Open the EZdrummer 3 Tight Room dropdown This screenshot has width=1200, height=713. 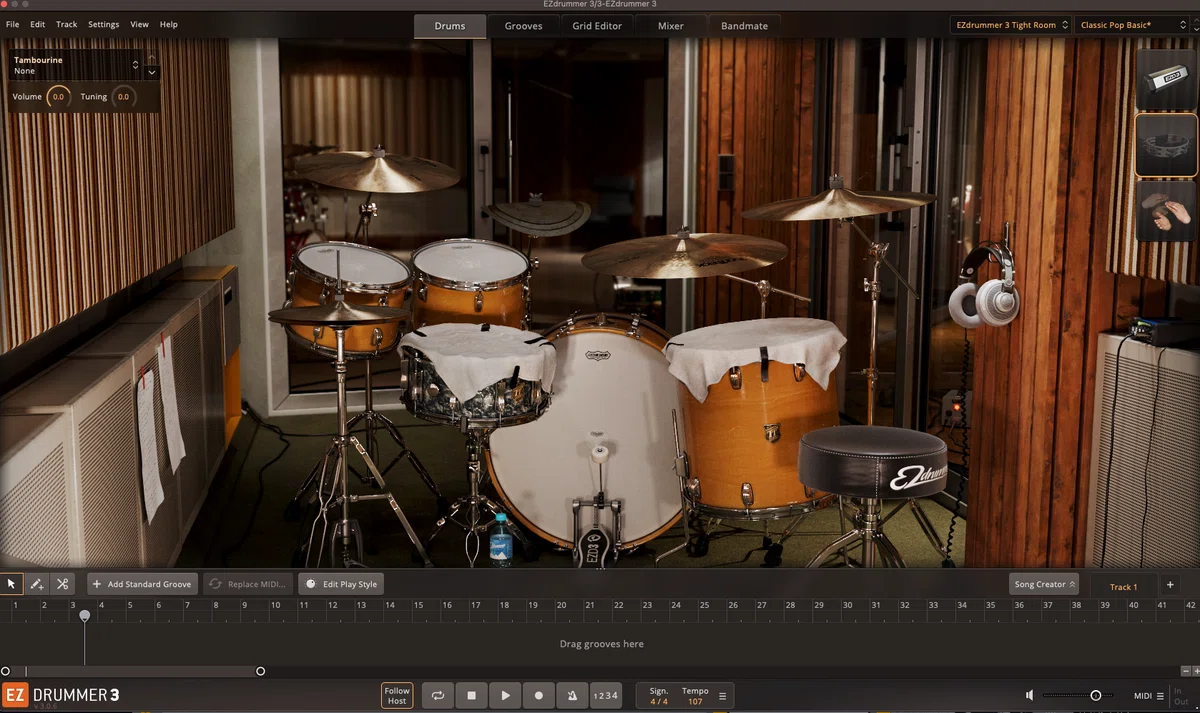point(1010,25)
